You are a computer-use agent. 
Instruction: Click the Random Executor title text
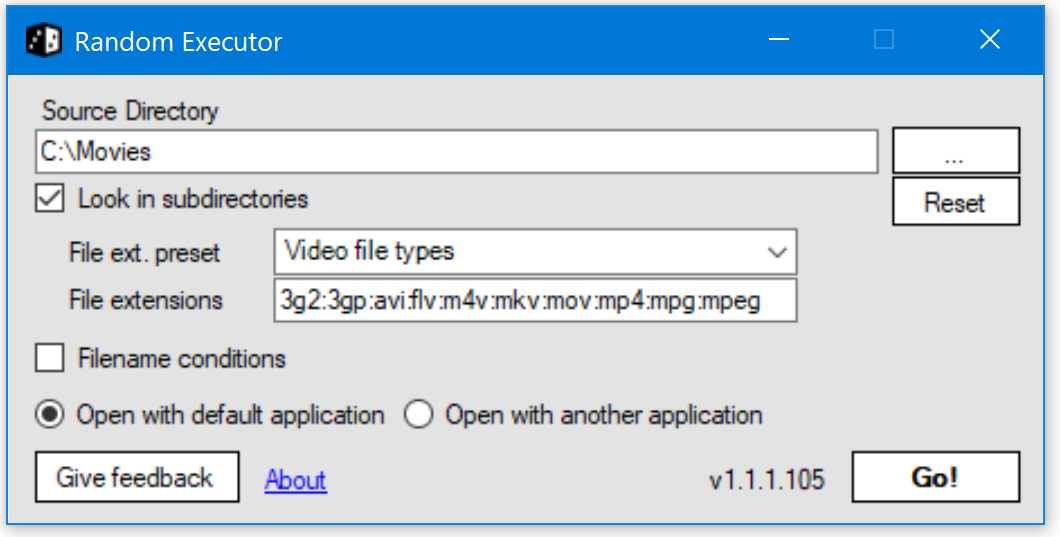point(178,42)
